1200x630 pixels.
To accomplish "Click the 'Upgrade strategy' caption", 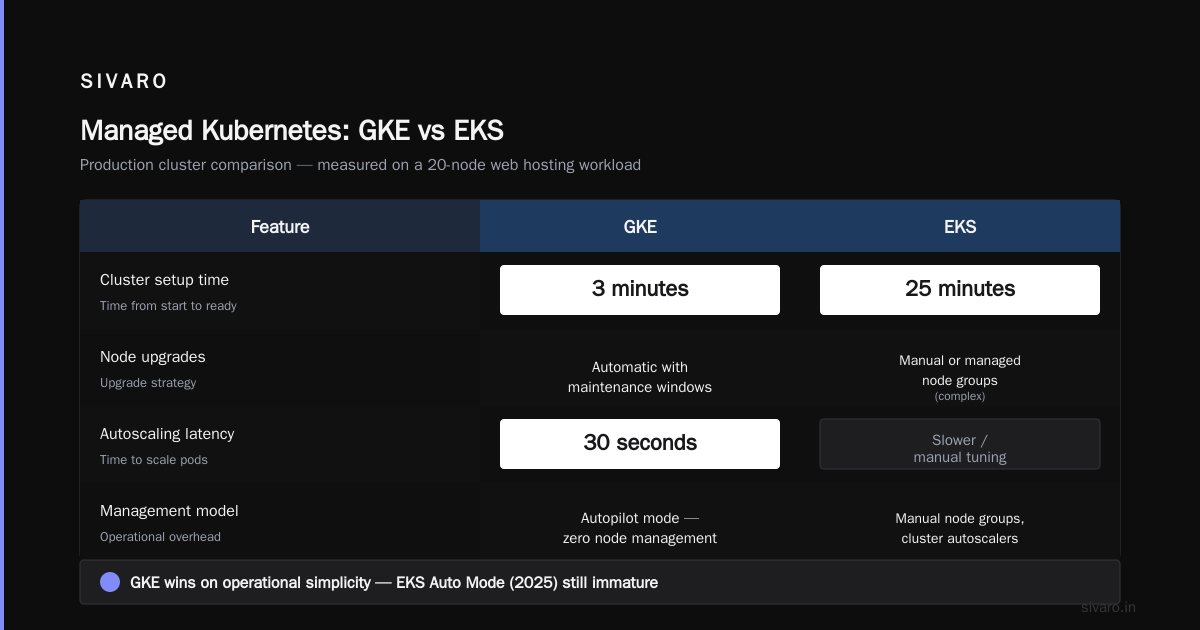I will click(x=148, y=383).
